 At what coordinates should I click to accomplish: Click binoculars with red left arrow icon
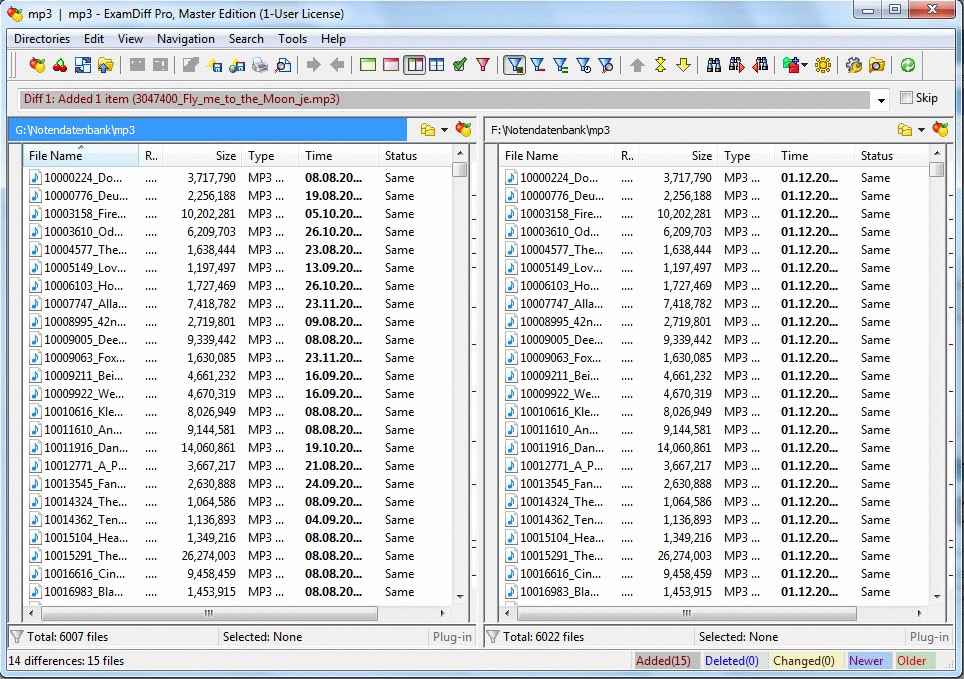tap(760, 65)
